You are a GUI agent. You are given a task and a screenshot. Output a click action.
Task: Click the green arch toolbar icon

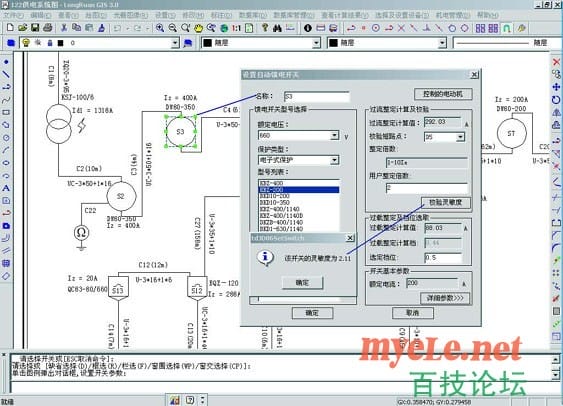tap(507, 28)
